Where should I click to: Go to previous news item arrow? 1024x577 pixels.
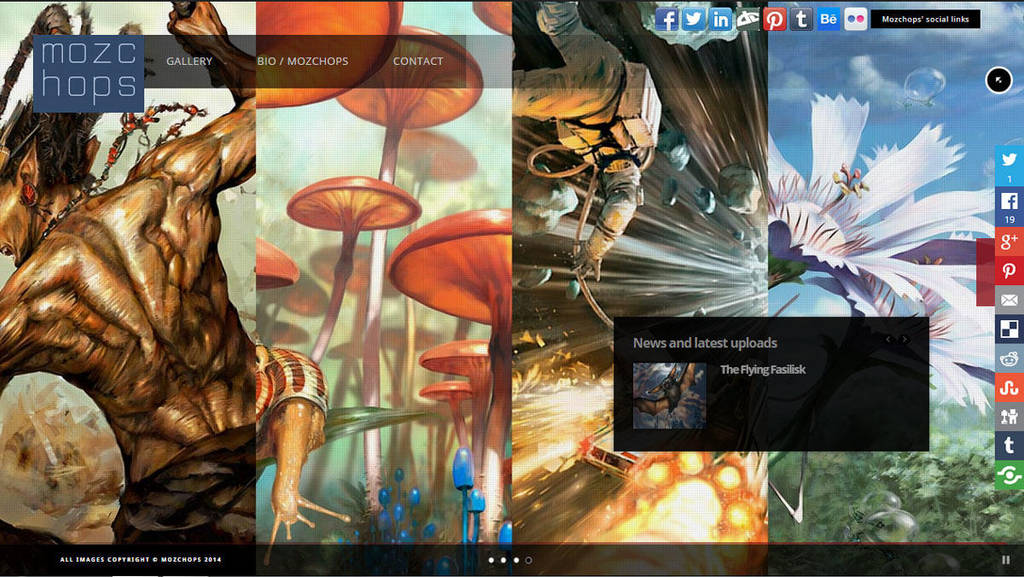tap(888, 339)
